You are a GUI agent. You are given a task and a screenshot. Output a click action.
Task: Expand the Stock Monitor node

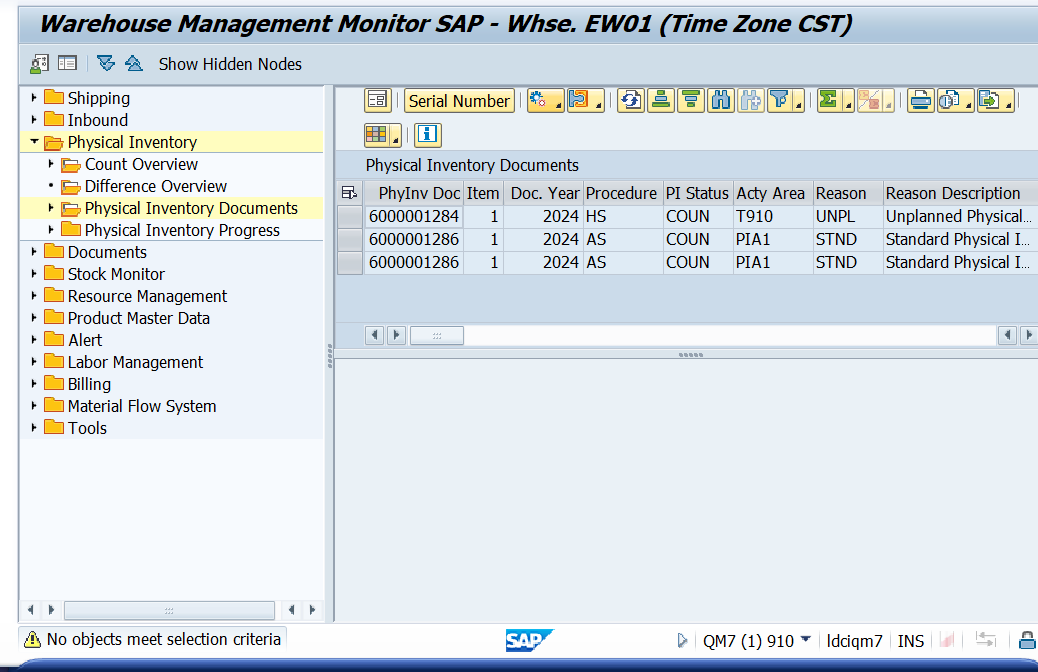coord(34,273)
